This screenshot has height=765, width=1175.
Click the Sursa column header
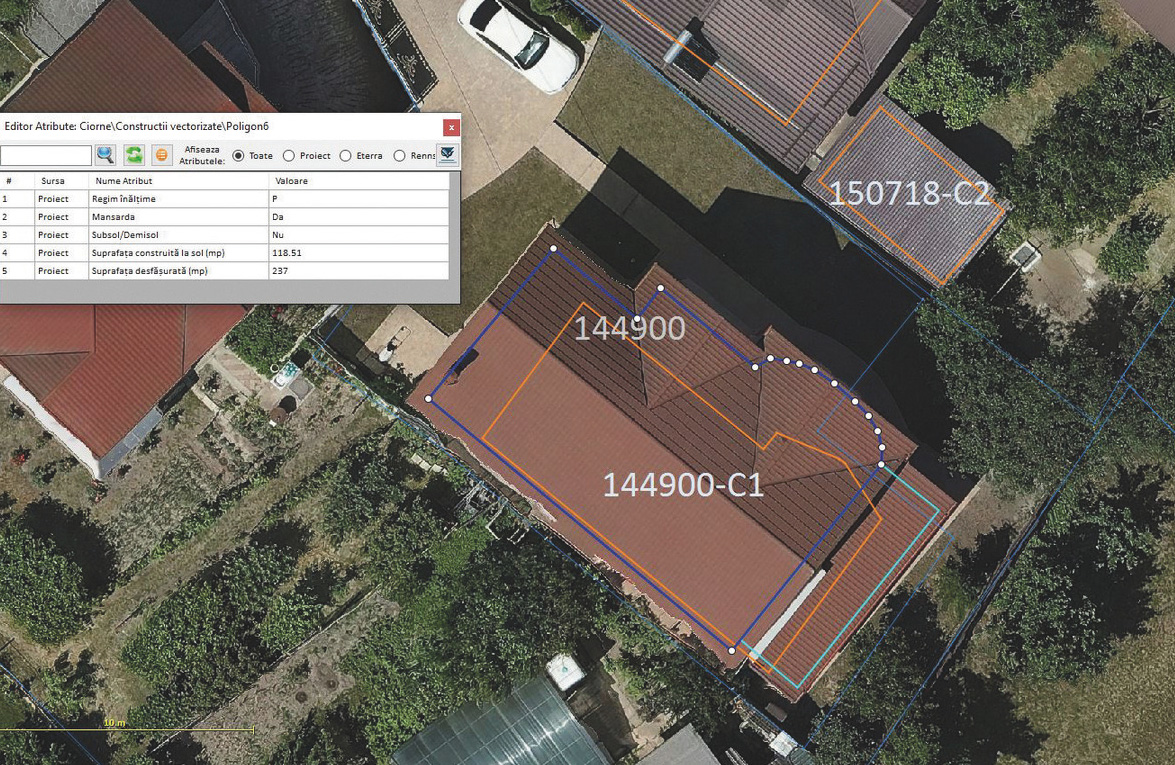52,181
